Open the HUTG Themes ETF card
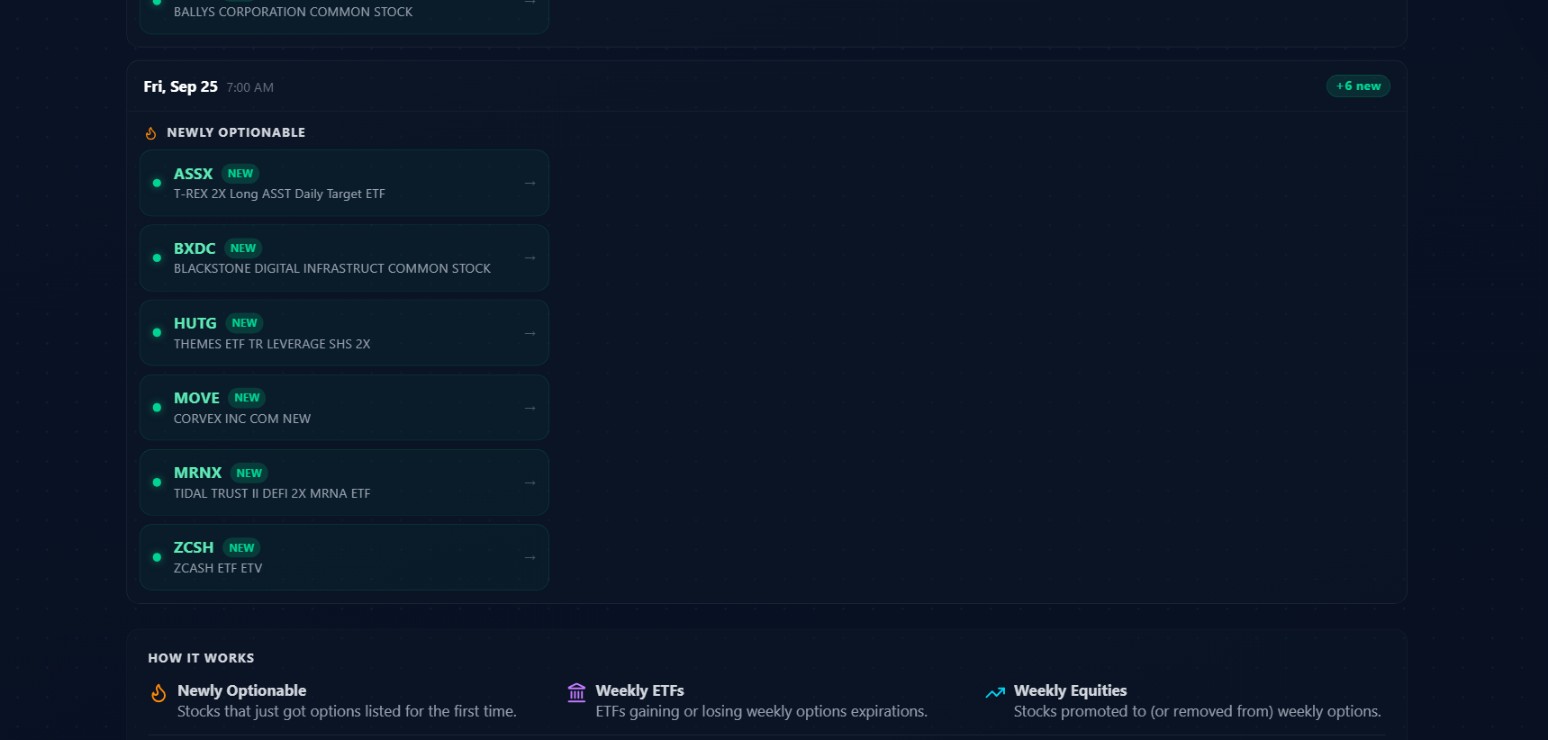Viewport: 1548px width, 740px height. pos(344,333)
